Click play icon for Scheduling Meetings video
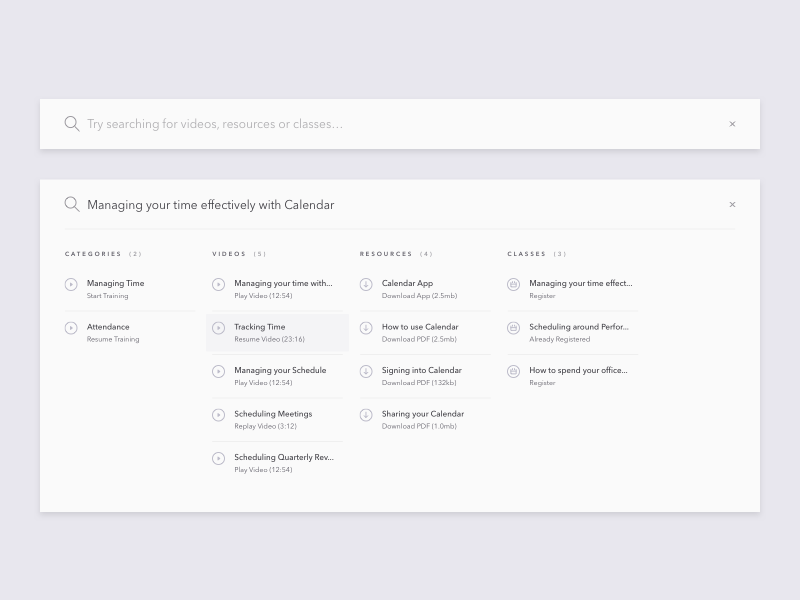 pos(219,415)
